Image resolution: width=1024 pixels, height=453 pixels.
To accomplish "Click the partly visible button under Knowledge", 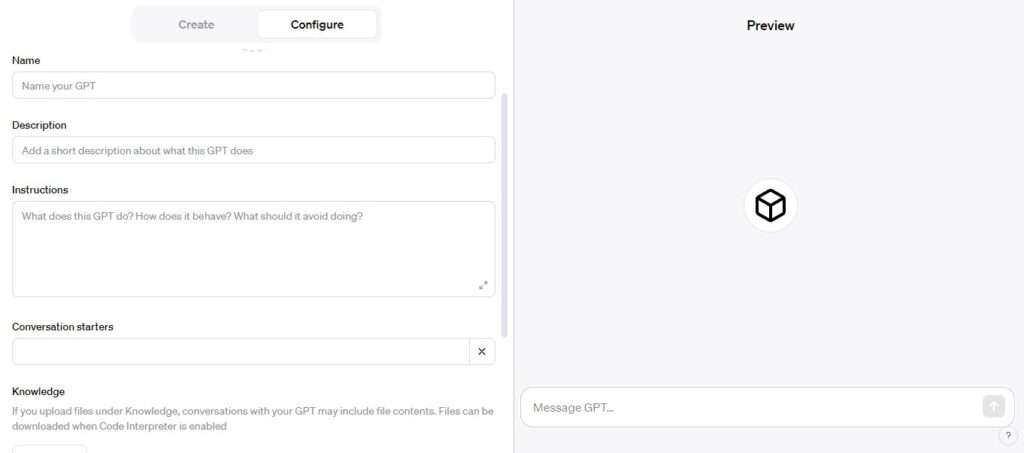I will pos(50,449).
